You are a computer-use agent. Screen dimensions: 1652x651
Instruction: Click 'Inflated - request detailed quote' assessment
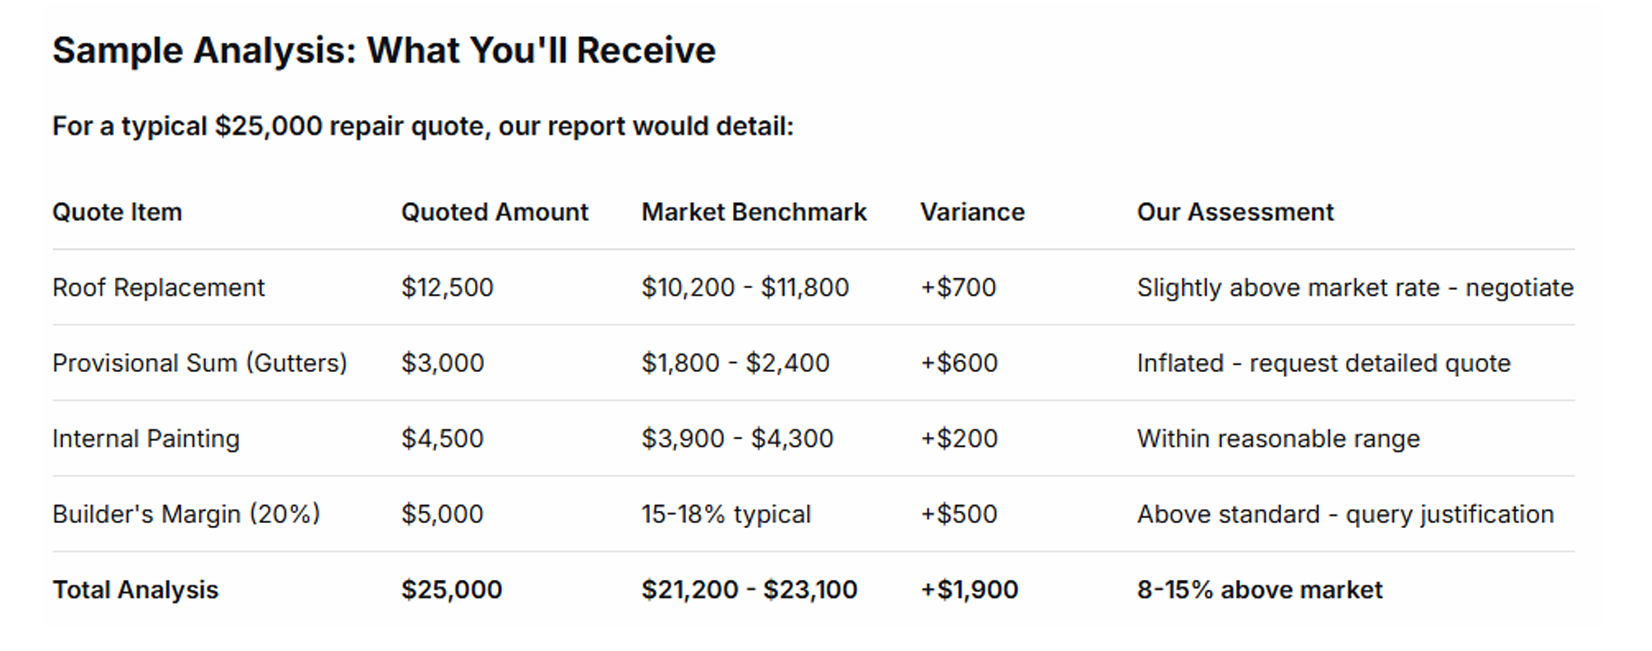click(1323, 363)
